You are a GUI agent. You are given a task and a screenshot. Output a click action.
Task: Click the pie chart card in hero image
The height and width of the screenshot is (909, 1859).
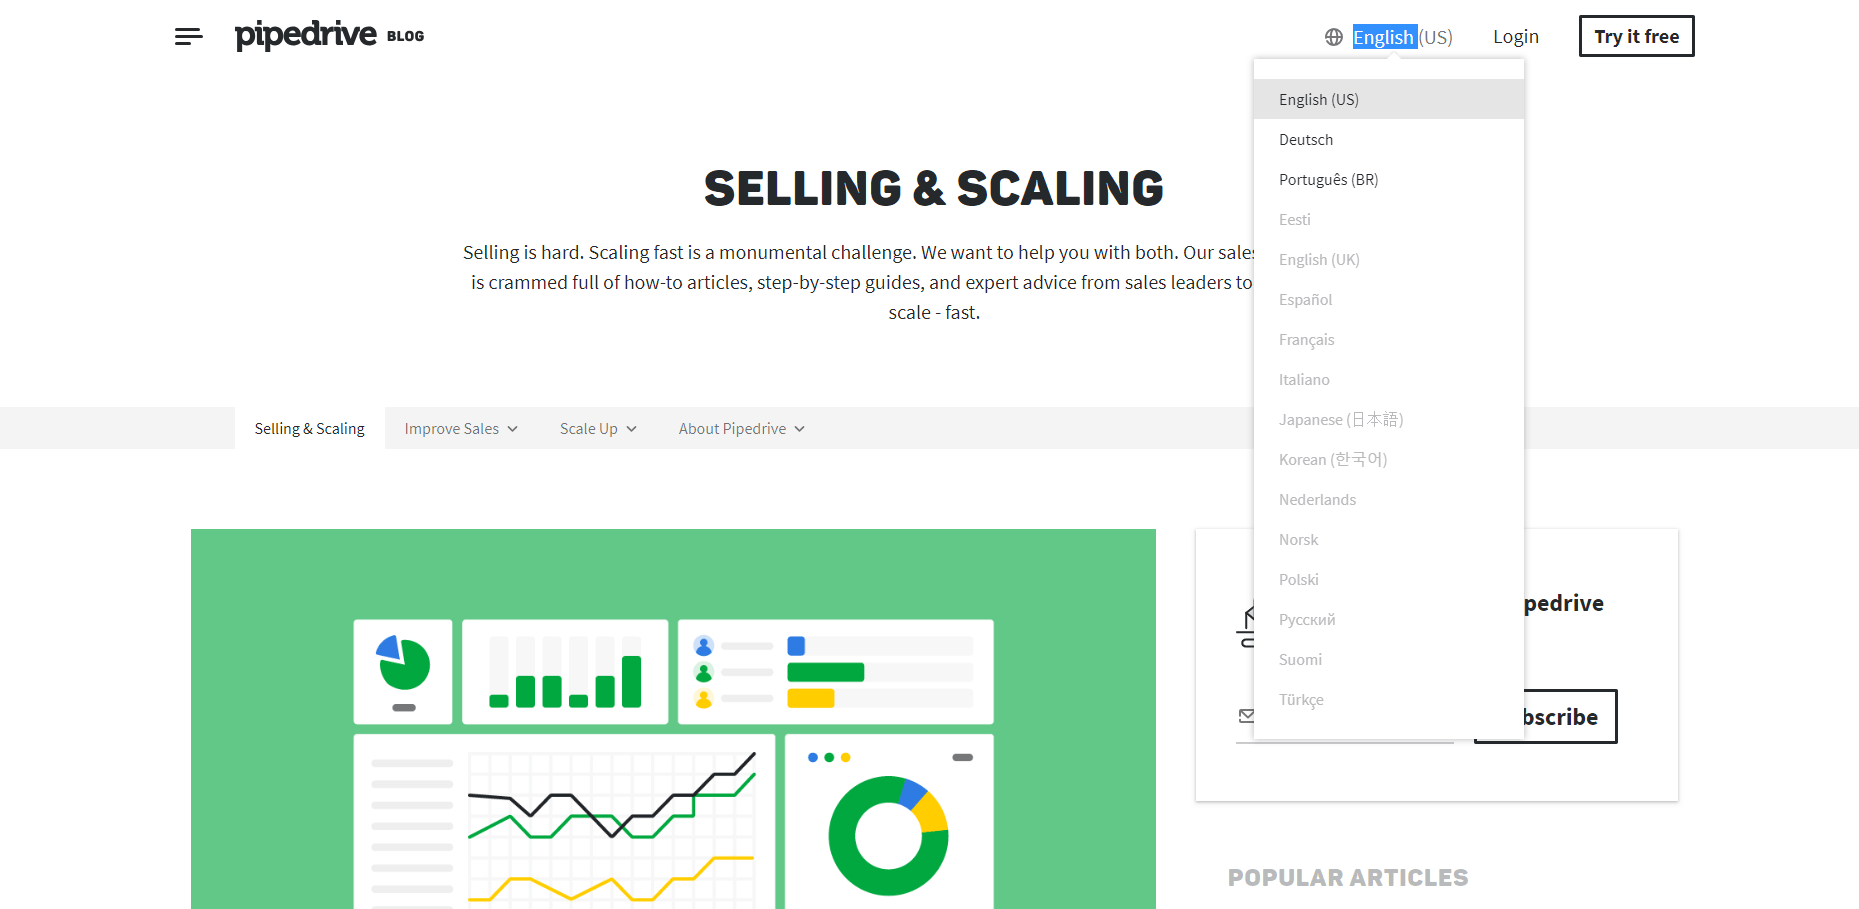(403, 671)
